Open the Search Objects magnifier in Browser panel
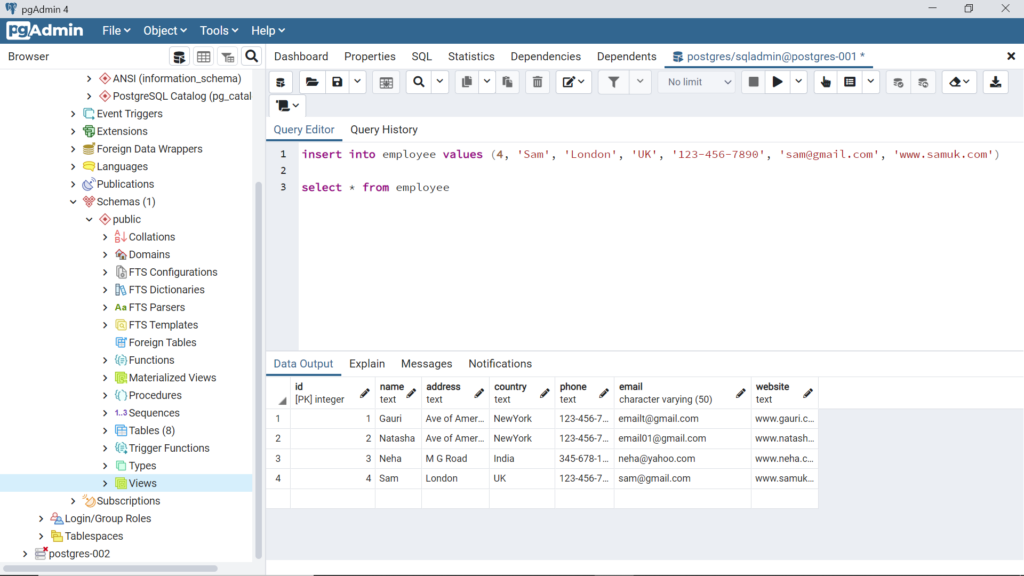The width and height of the screenshot is (1024, 576). tap(251, 57)
